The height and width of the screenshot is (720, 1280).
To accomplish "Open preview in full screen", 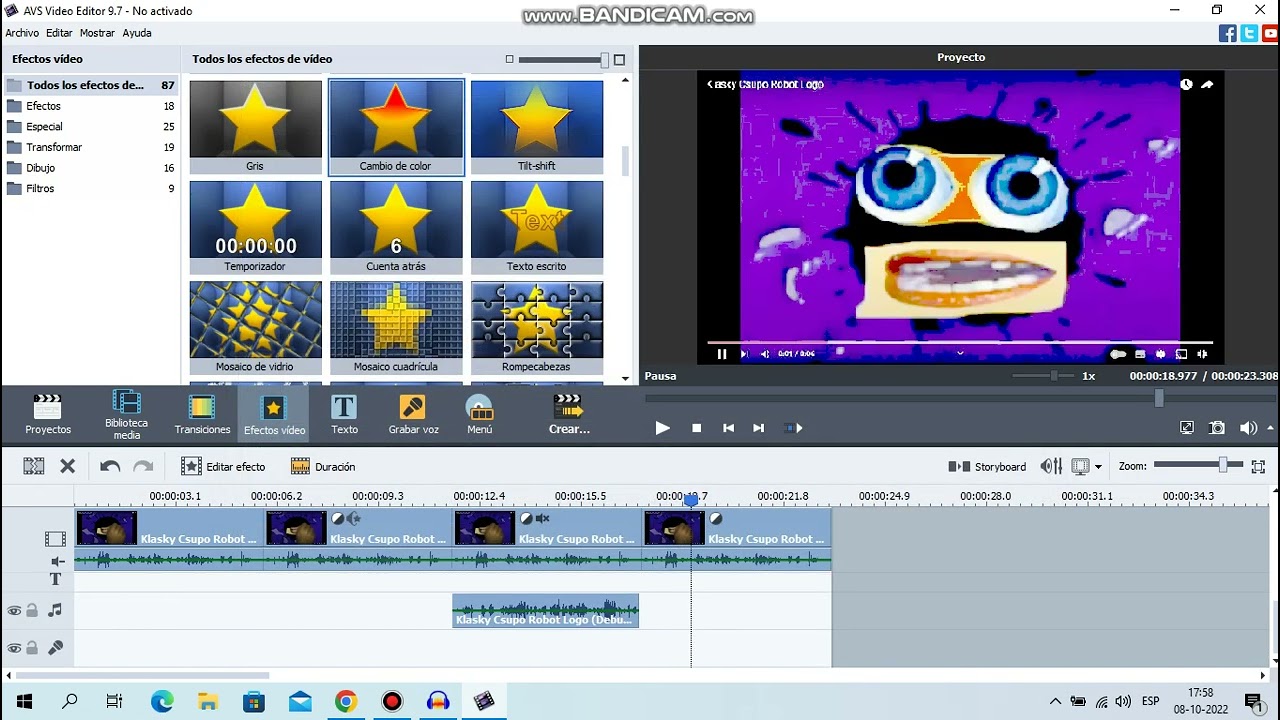I will click(1187, 428).
